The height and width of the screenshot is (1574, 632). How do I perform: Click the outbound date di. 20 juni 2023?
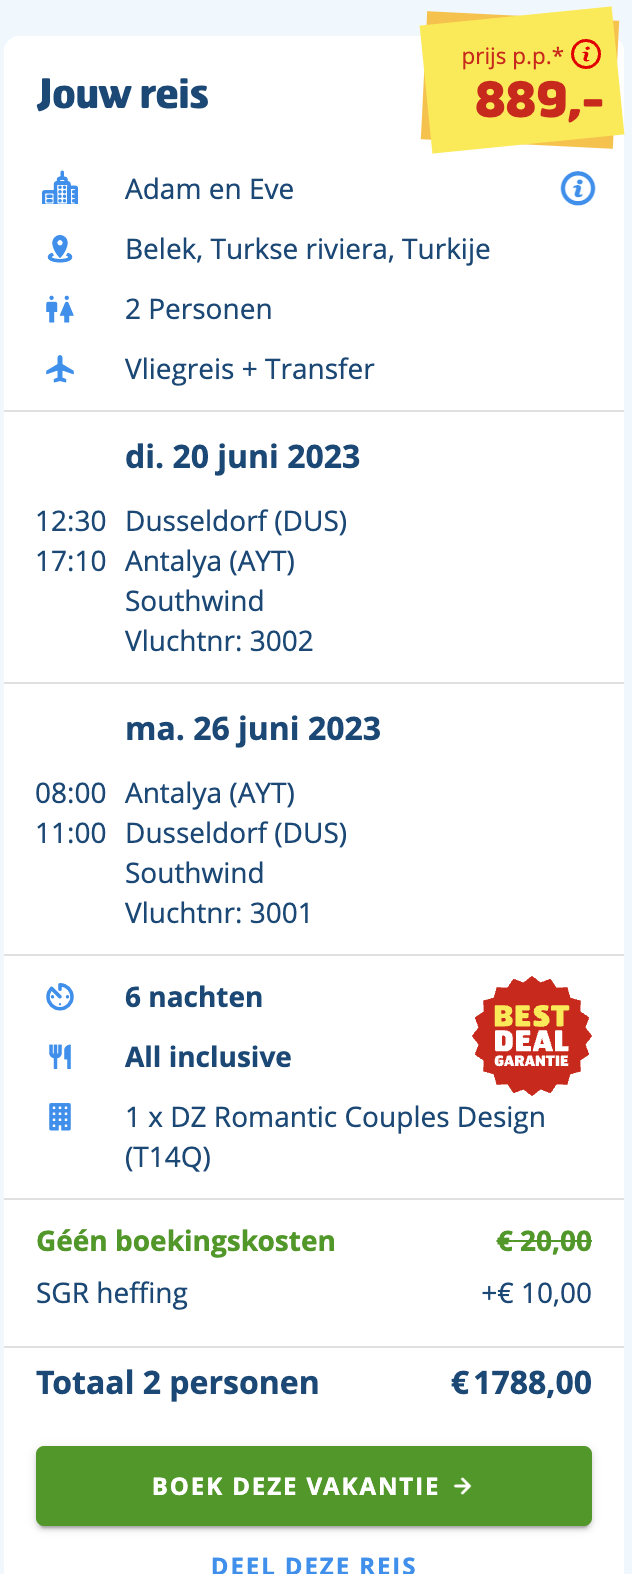coord(242,457)
